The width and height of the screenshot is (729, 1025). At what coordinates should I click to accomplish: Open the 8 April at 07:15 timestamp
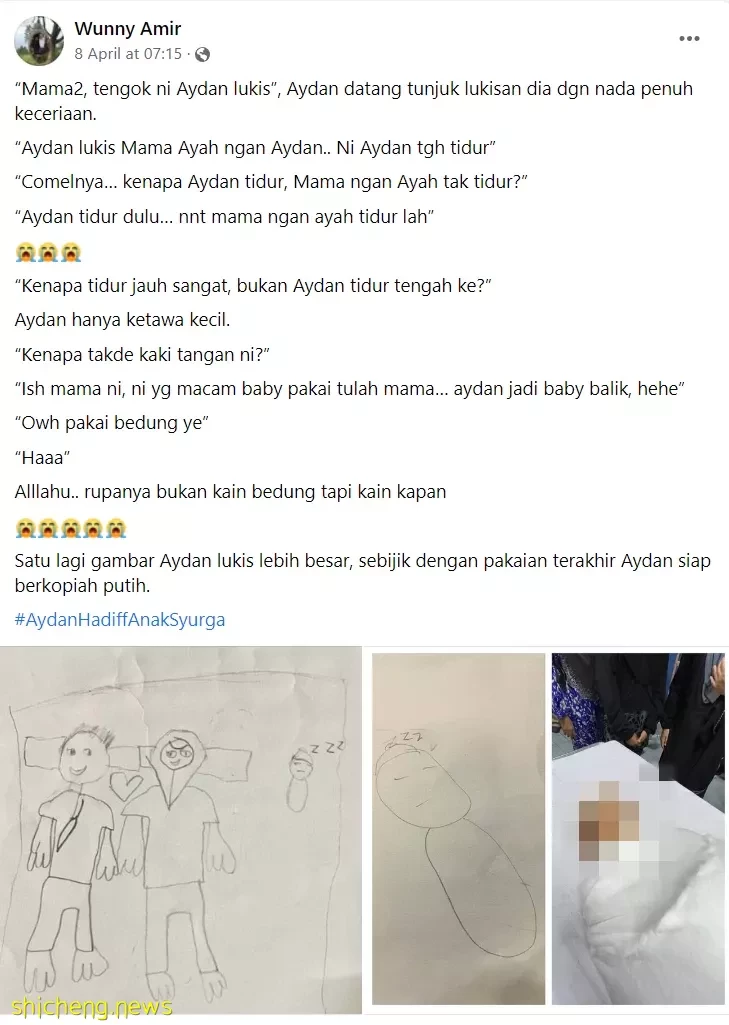[128, 54]
